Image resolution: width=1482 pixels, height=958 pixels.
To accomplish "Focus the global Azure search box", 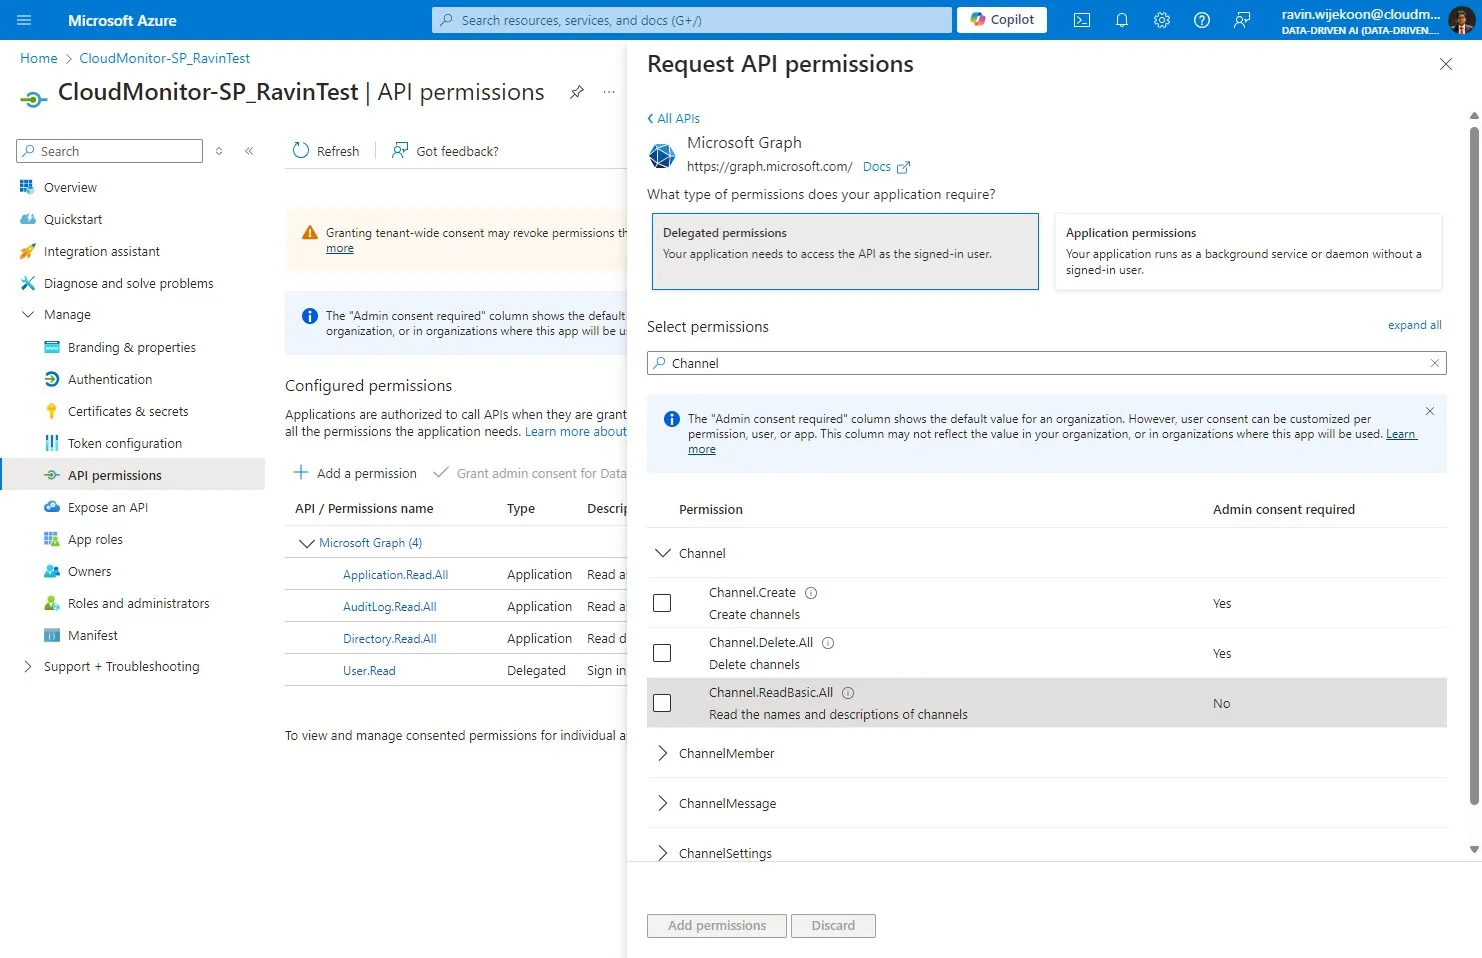I will coord(692,20).
